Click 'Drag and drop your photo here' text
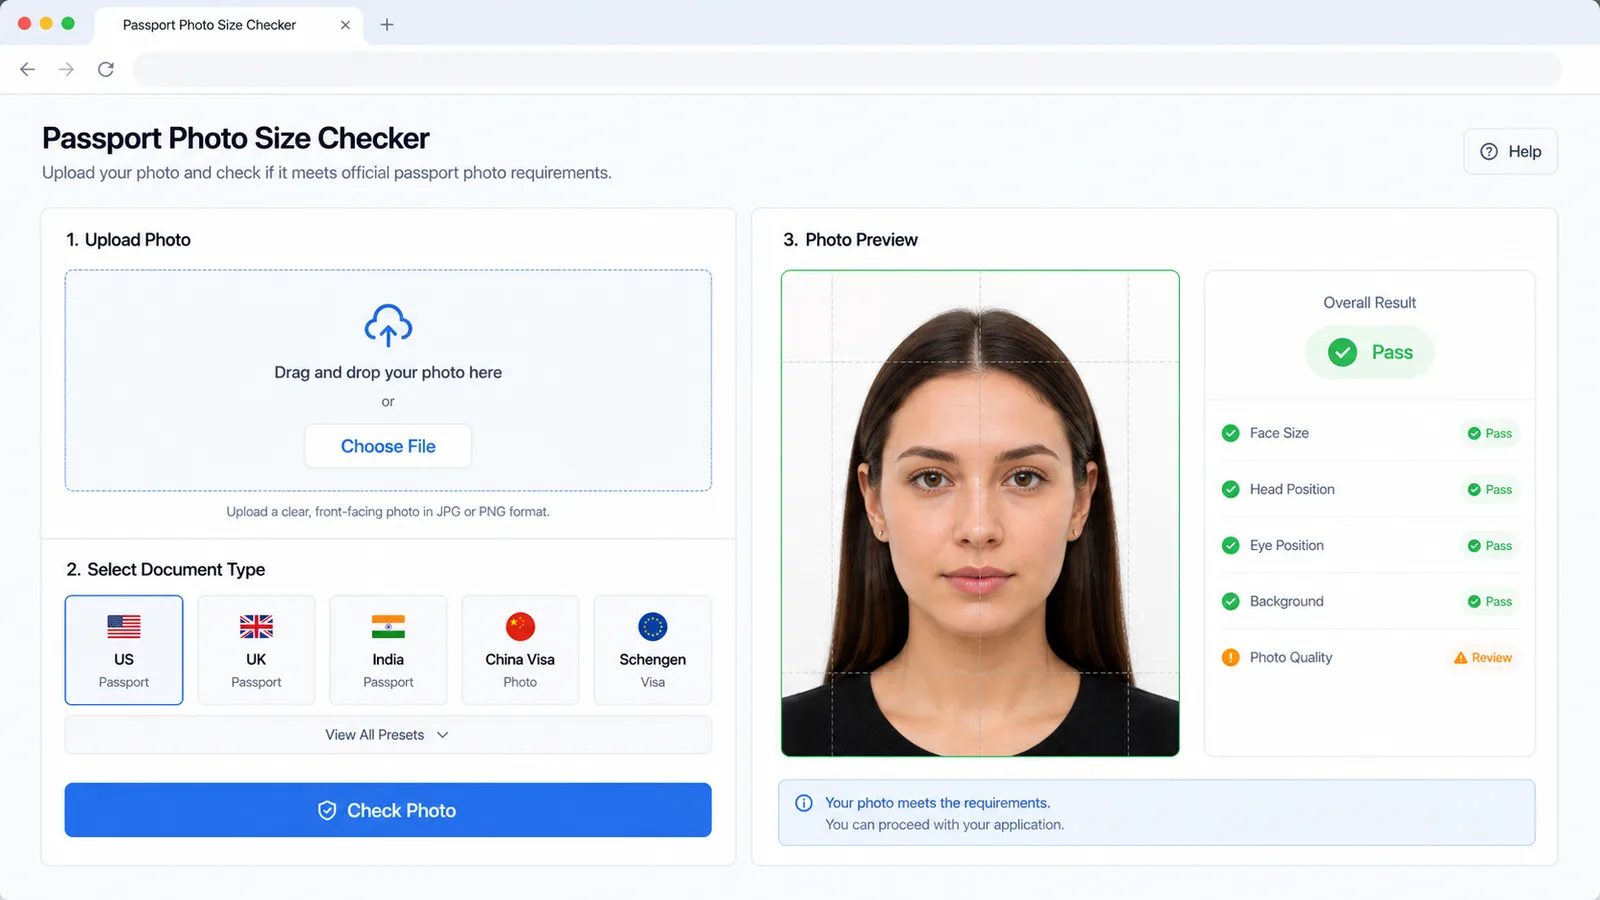Image resolution: width=1600 pixels, height=900 pixels. 388,372
